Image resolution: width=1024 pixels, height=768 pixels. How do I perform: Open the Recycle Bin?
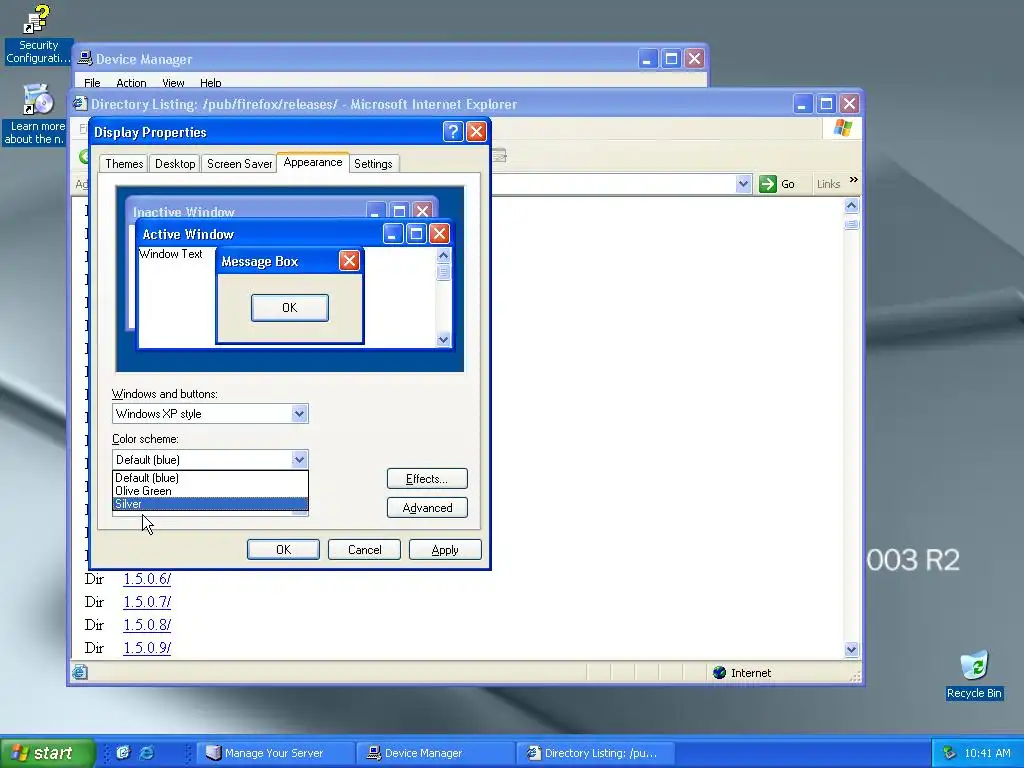[x=974, y=675]
